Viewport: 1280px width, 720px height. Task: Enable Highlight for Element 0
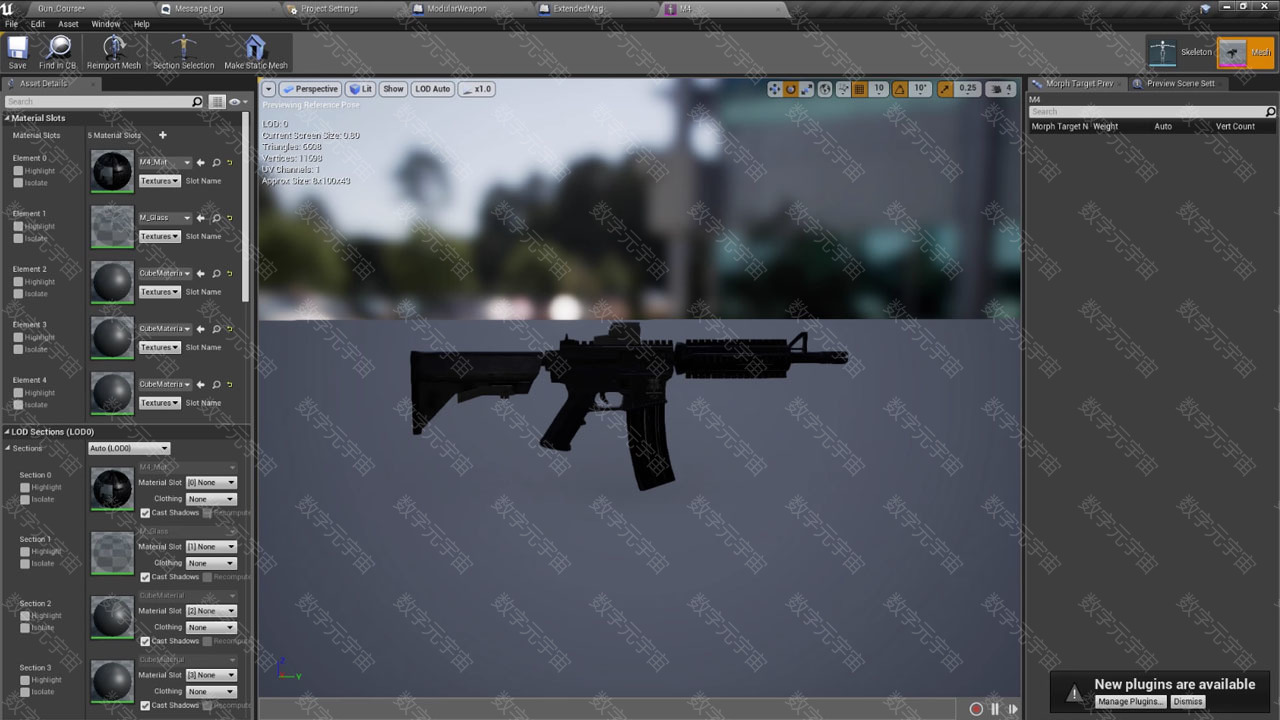click(18, 171)
